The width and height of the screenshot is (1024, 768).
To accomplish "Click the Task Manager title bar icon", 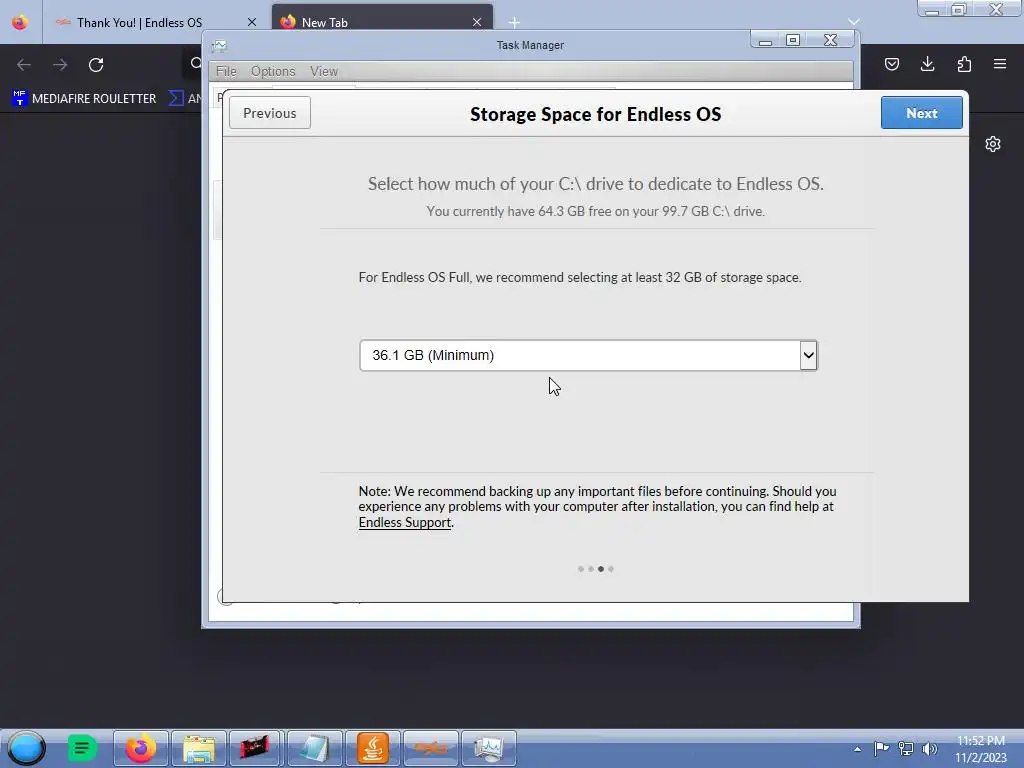I will click(x=219, y=45).
